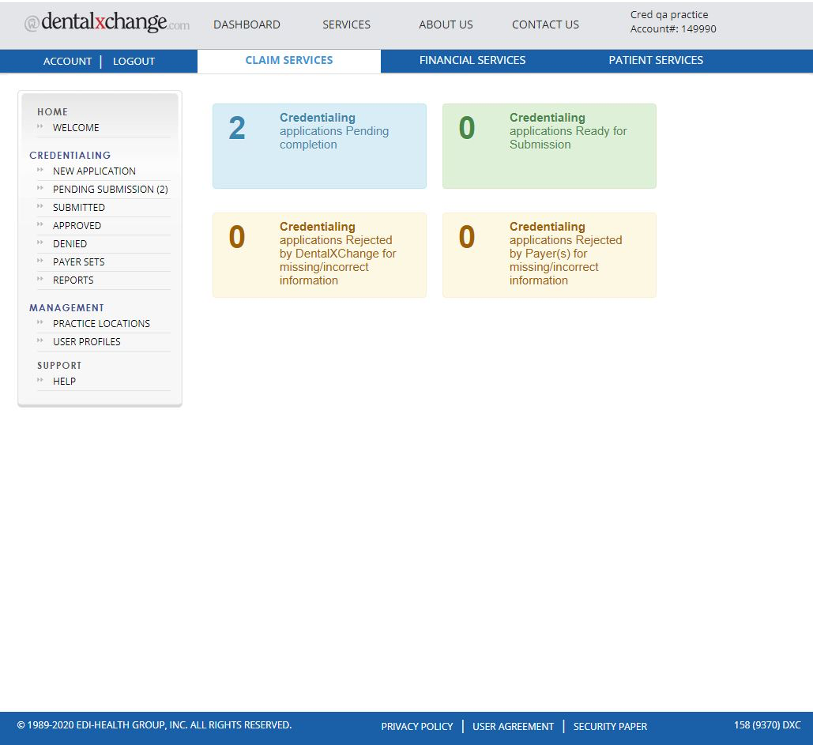Open the Privacy Policy footer link

click(417, 727)
